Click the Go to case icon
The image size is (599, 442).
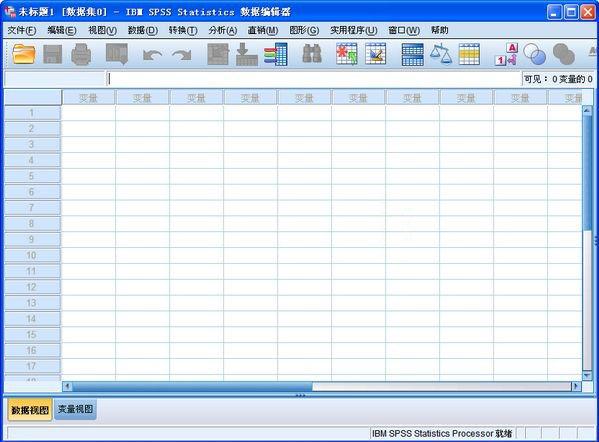point(218,54)
